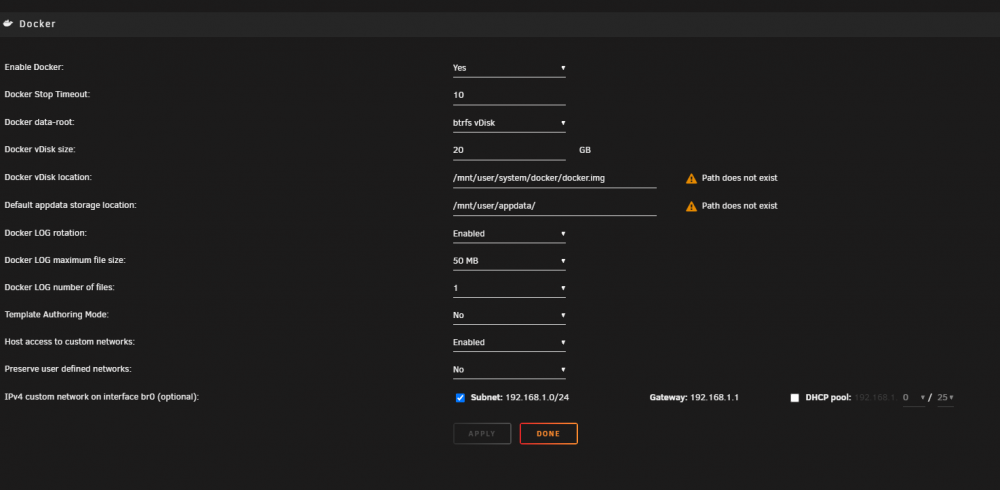The width and height of the screenshot is (1000, 490).
Task: Click "Host access to custom networks:" label
Action: pos(70,342)
